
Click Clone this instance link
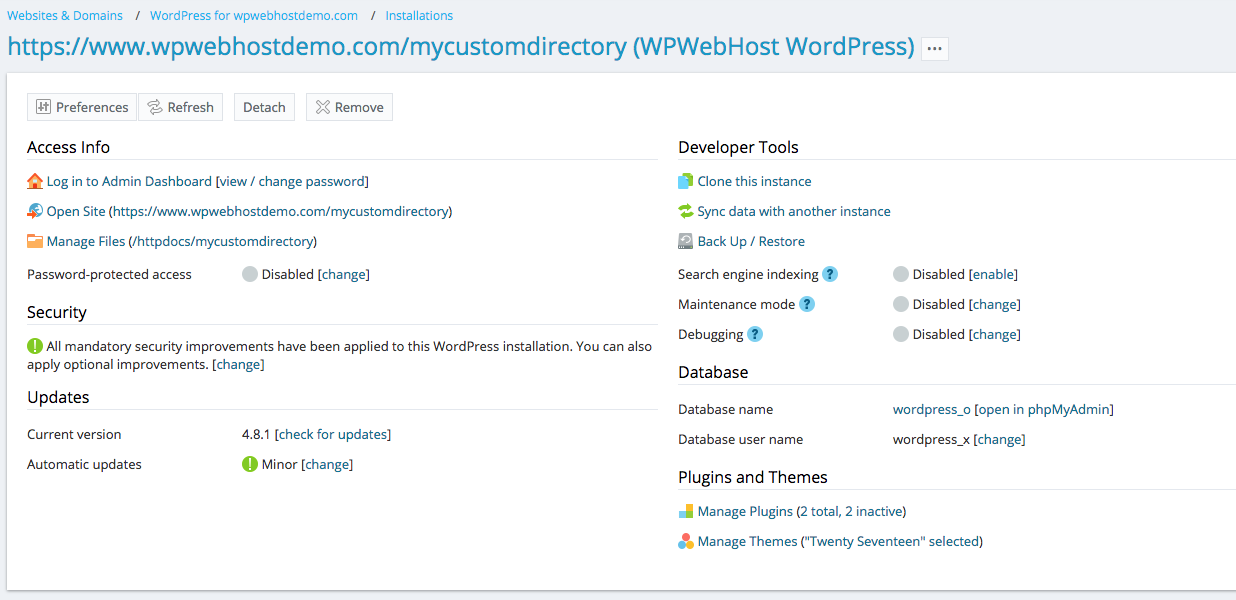coord(755,181)
